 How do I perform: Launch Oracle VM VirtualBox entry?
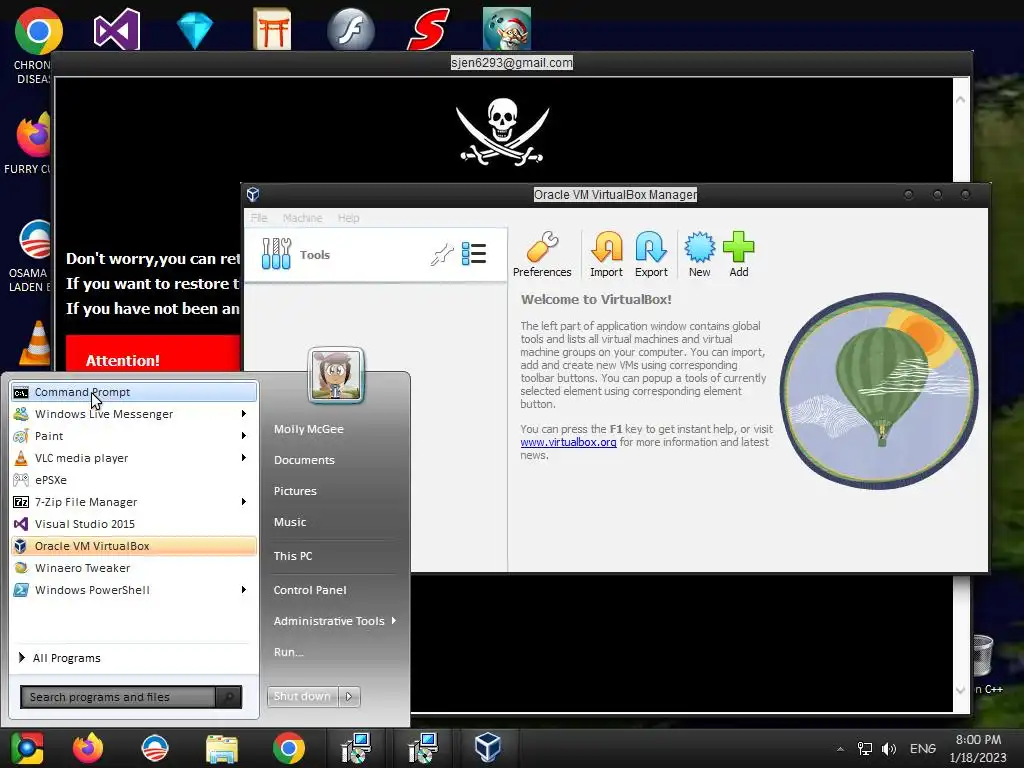click(134, 546)
